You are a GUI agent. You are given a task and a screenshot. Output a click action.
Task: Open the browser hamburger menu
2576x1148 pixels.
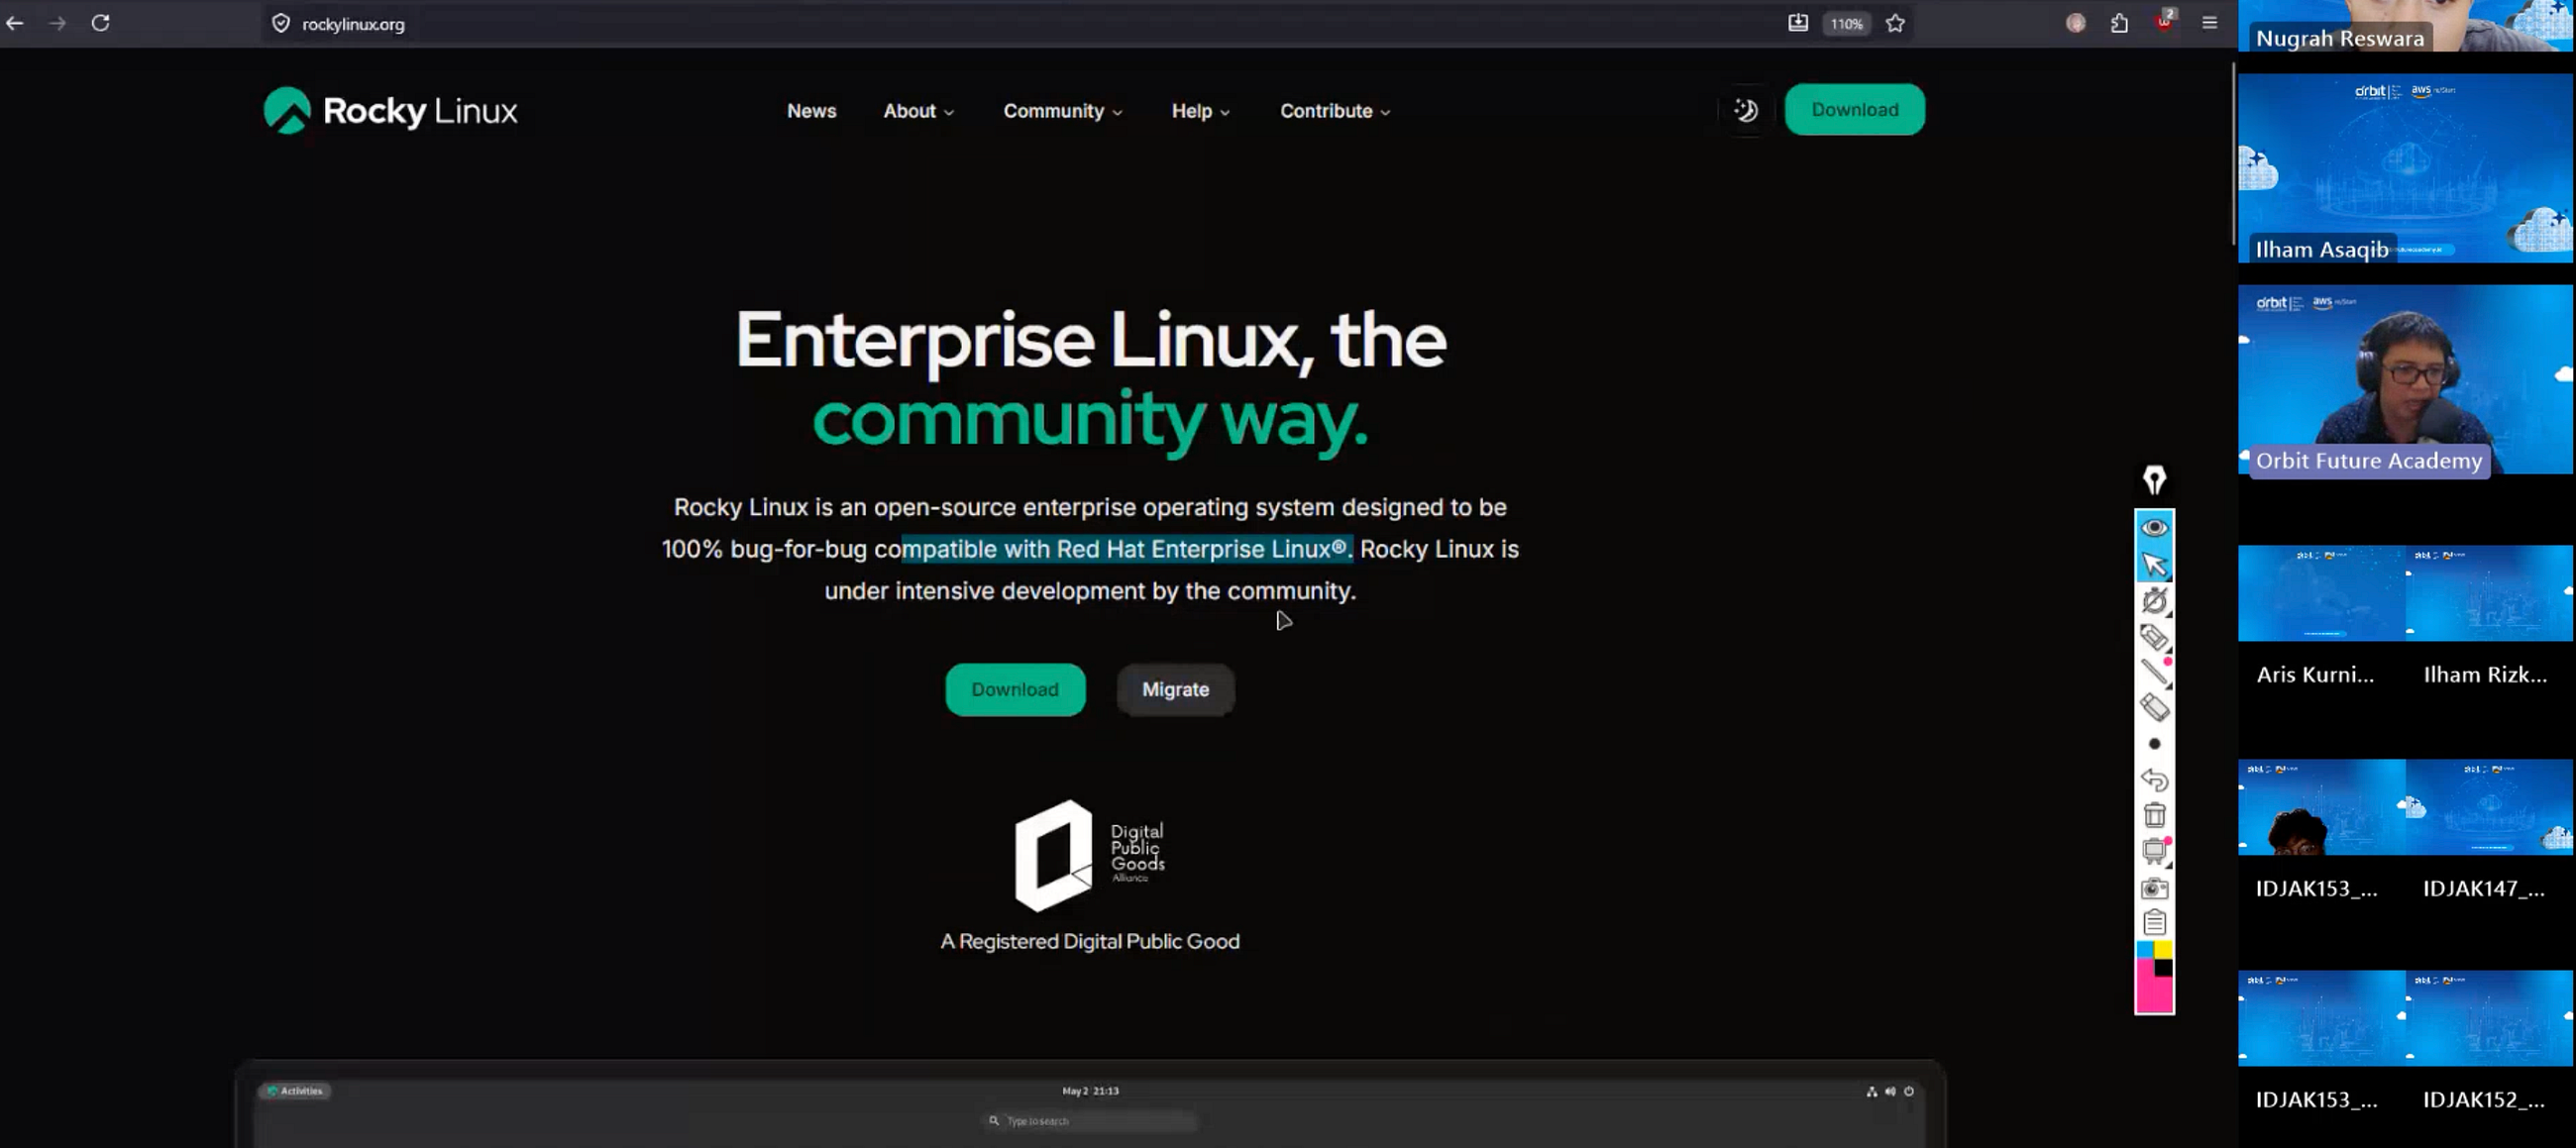pyautogui.click(x=2210, y=23)
